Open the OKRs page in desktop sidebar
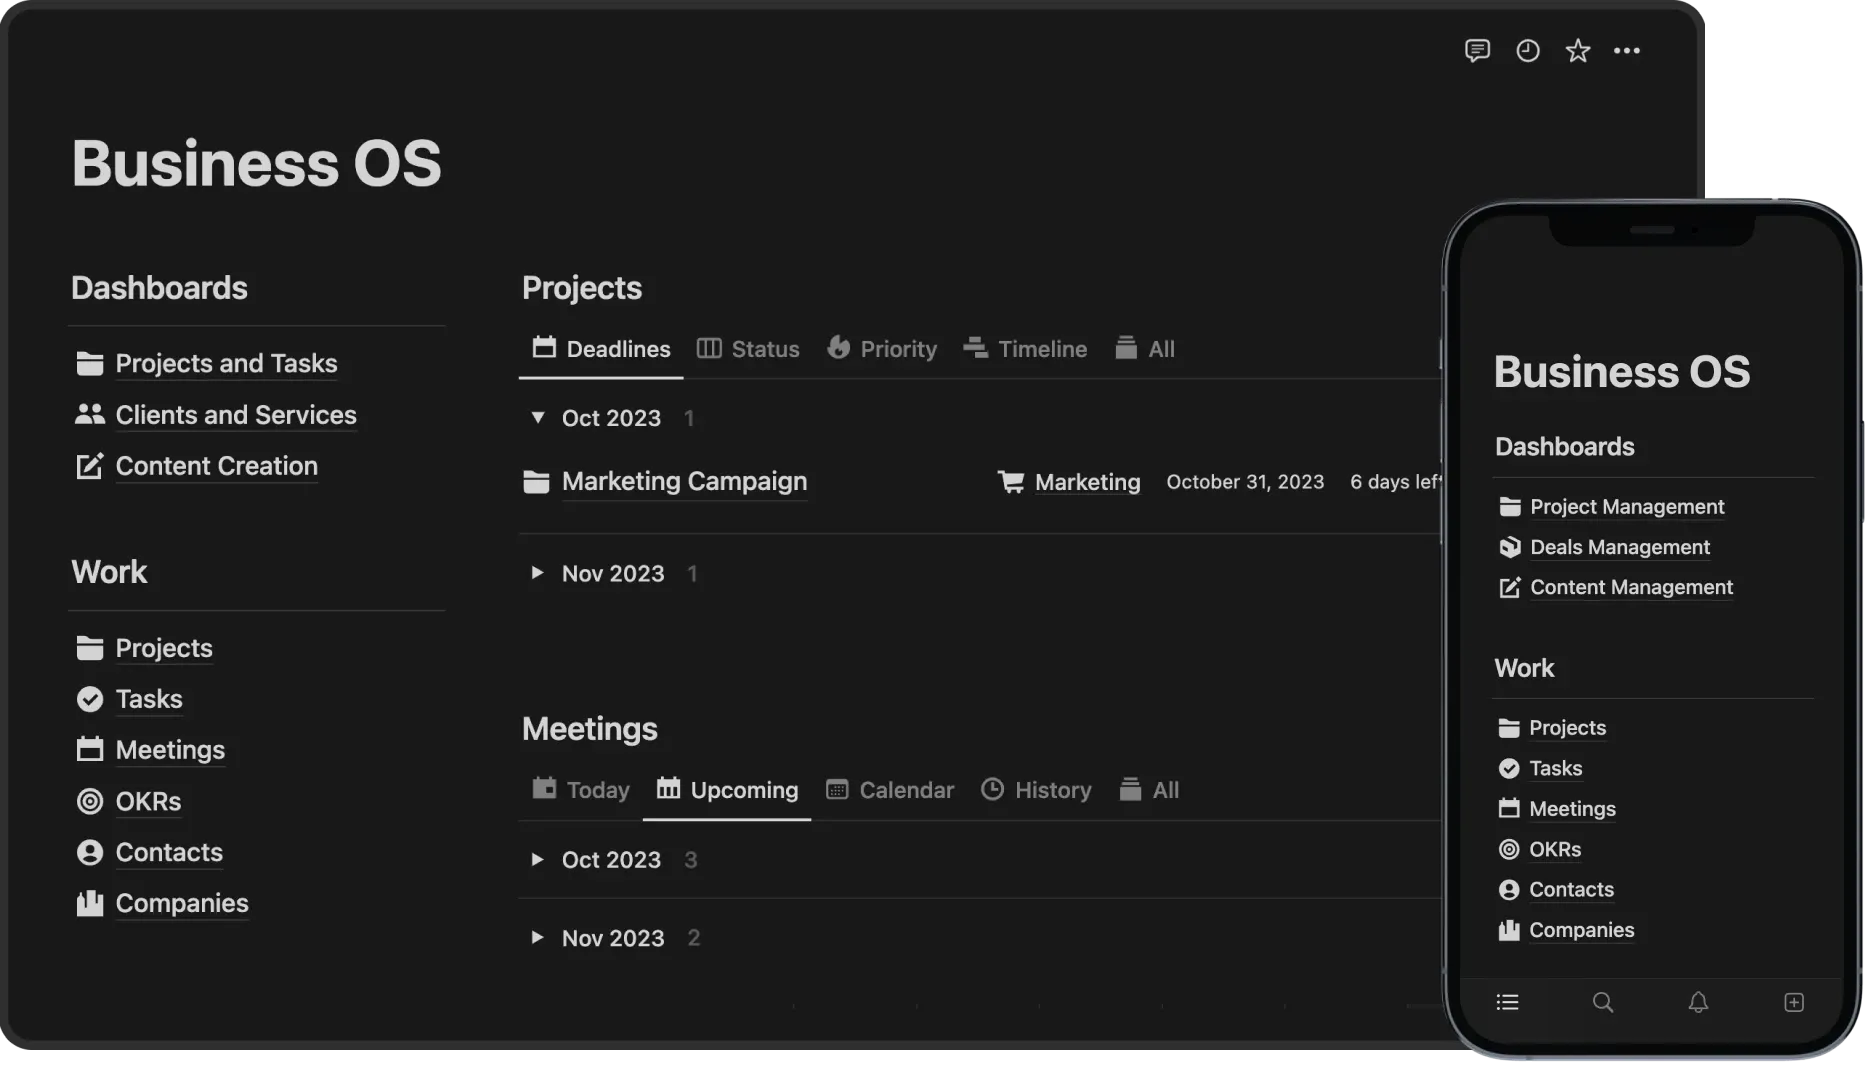 [x=148, y=801]
